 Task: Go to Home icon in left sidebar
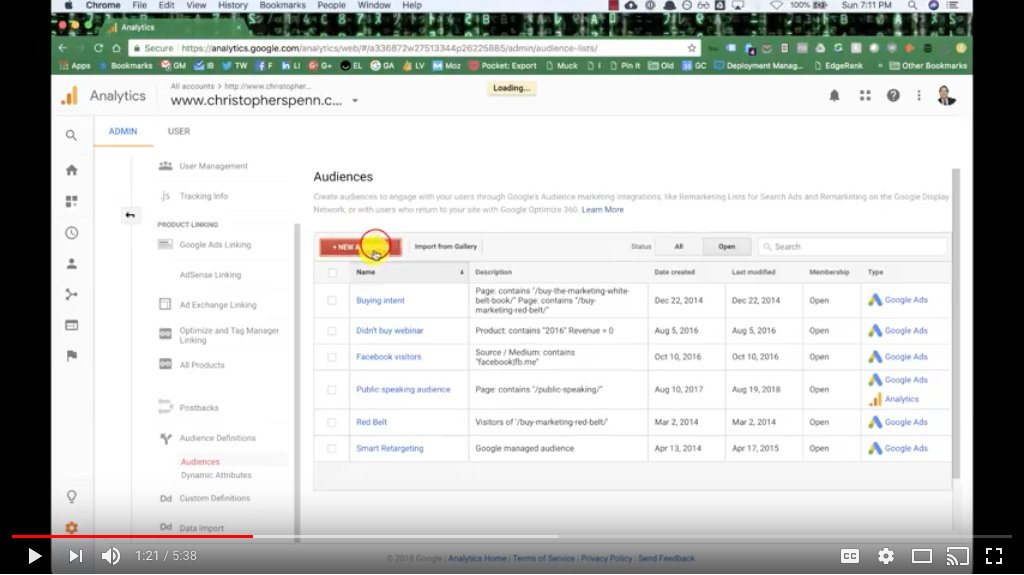pyautogui.click(x=72, y=170)
